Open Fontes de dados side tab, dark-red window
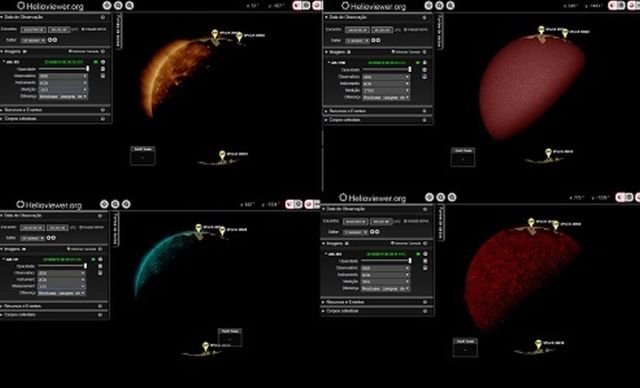Viewport: 640px width, 388px height. (441, 224)
